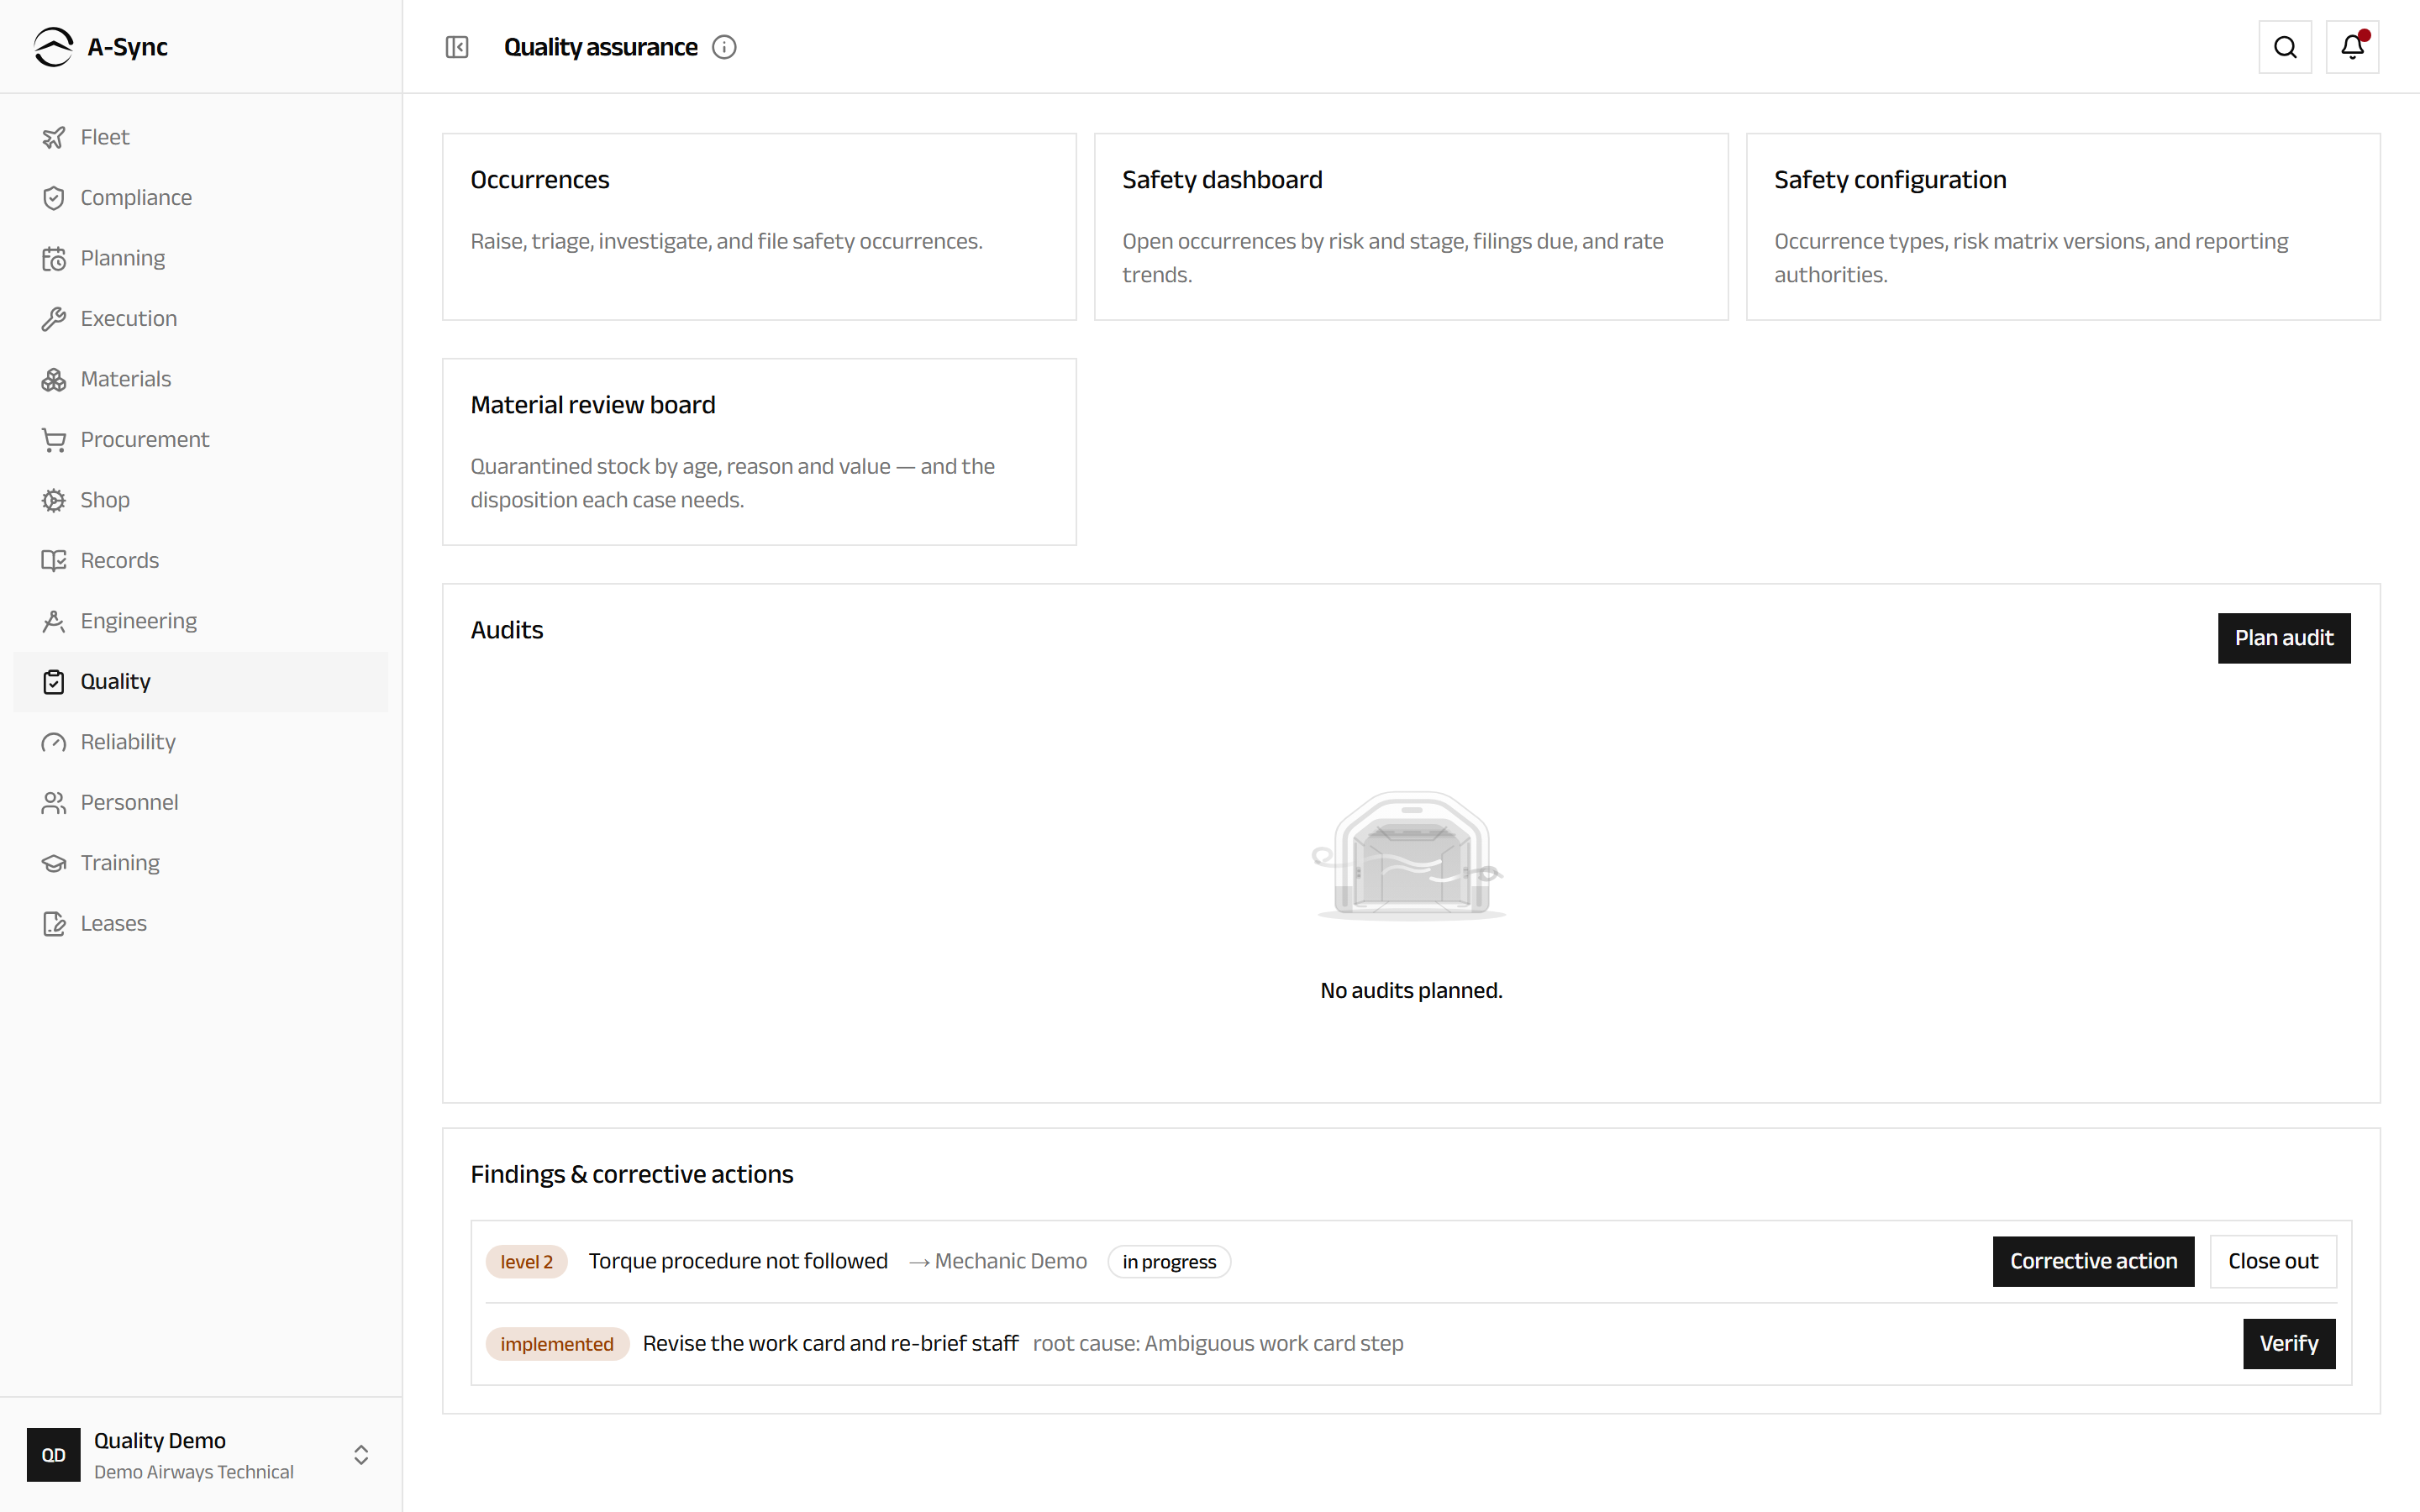Open Leases section in the sidebar

tap(201, 924)
